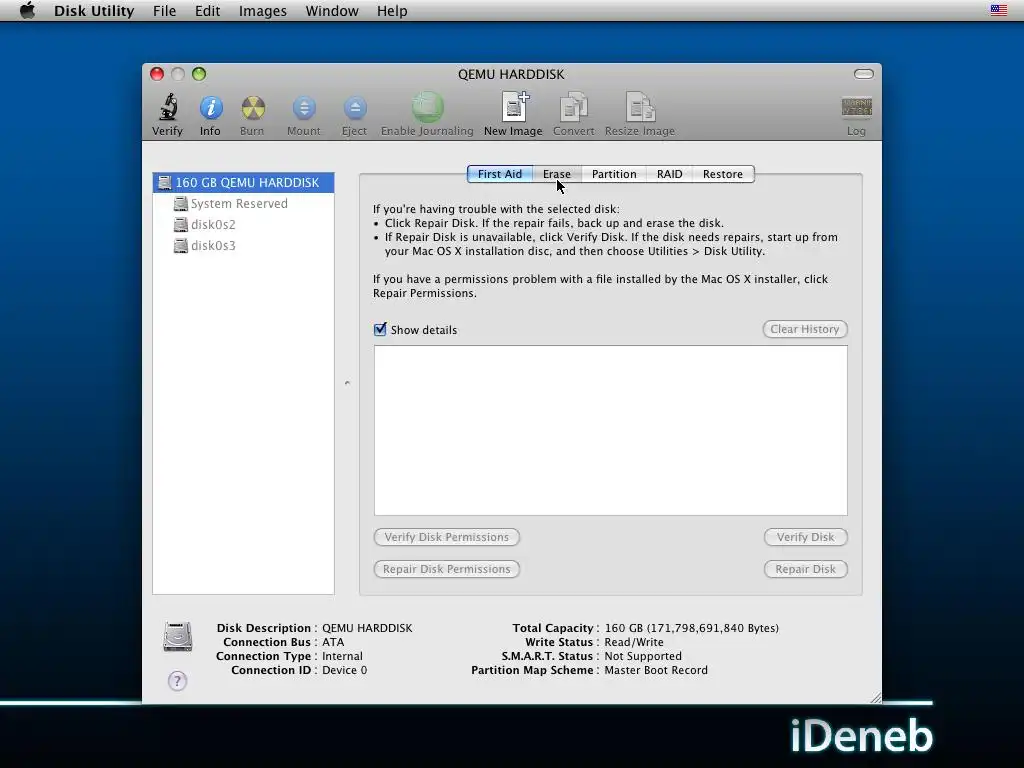Click the Connection Type Internal value
The image size is (1024, 768).
(x=342, y=656)
